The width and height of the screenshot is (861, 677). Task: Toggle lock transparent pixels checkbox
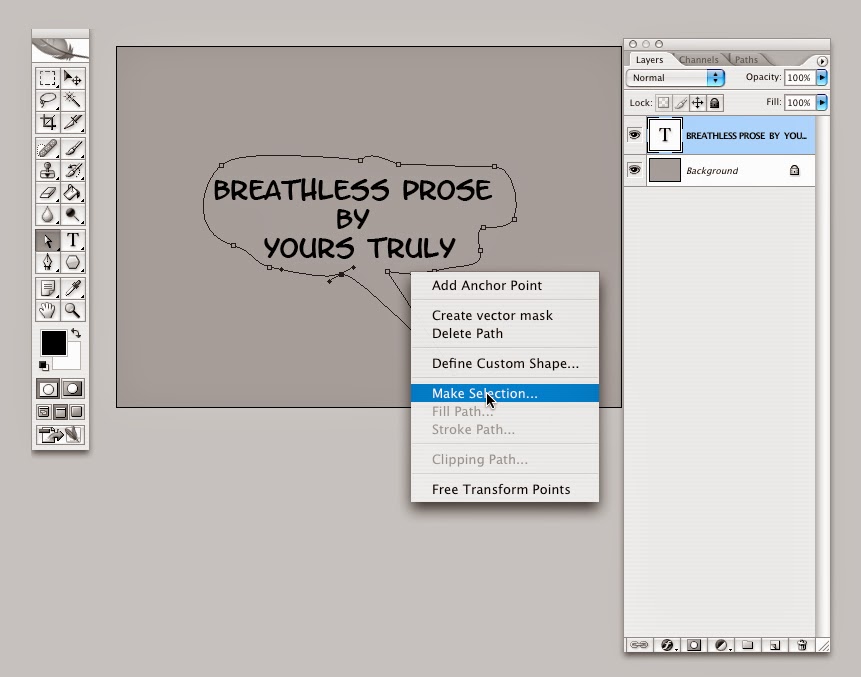[663, 103]
